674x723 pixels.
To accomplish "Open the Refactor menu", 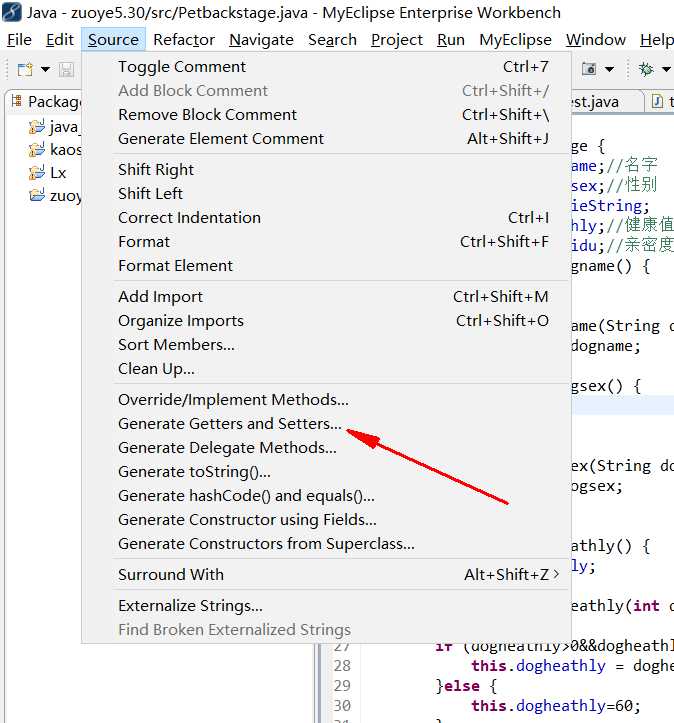I will tap(184, 40).
